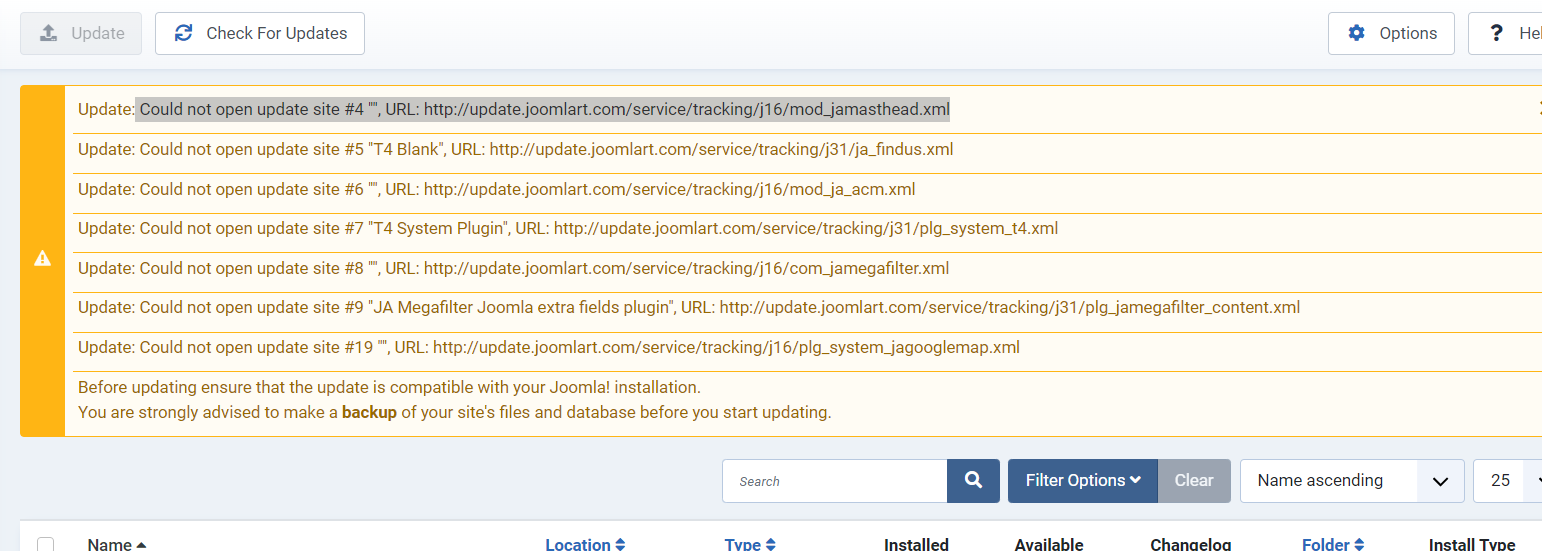Click the Location column sort arrows
1542x551 pixels.
[x=620, y=545]
